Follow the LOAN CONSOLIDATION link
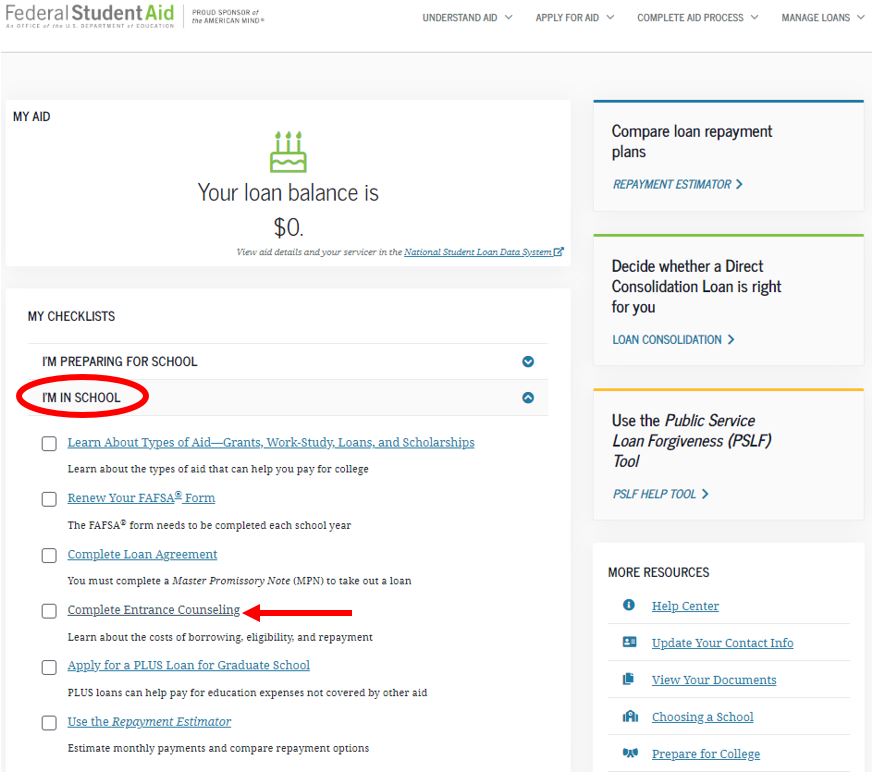The width and height of the screenshot is (874, 778). click(x=667, y=339)
